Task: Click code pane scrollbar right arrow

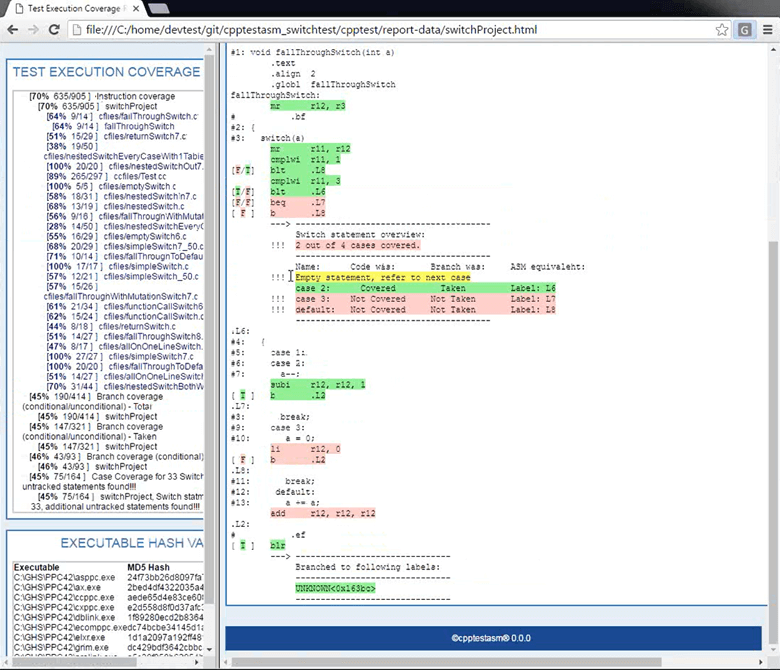Action: 761,662
